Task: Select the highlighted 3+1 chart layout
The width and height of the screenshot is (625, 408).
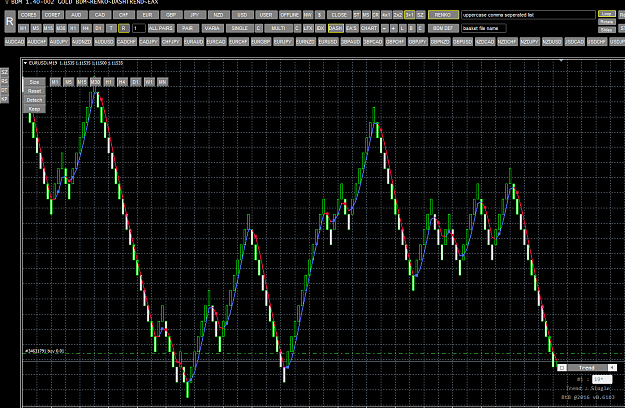Action: pos(409,15)
